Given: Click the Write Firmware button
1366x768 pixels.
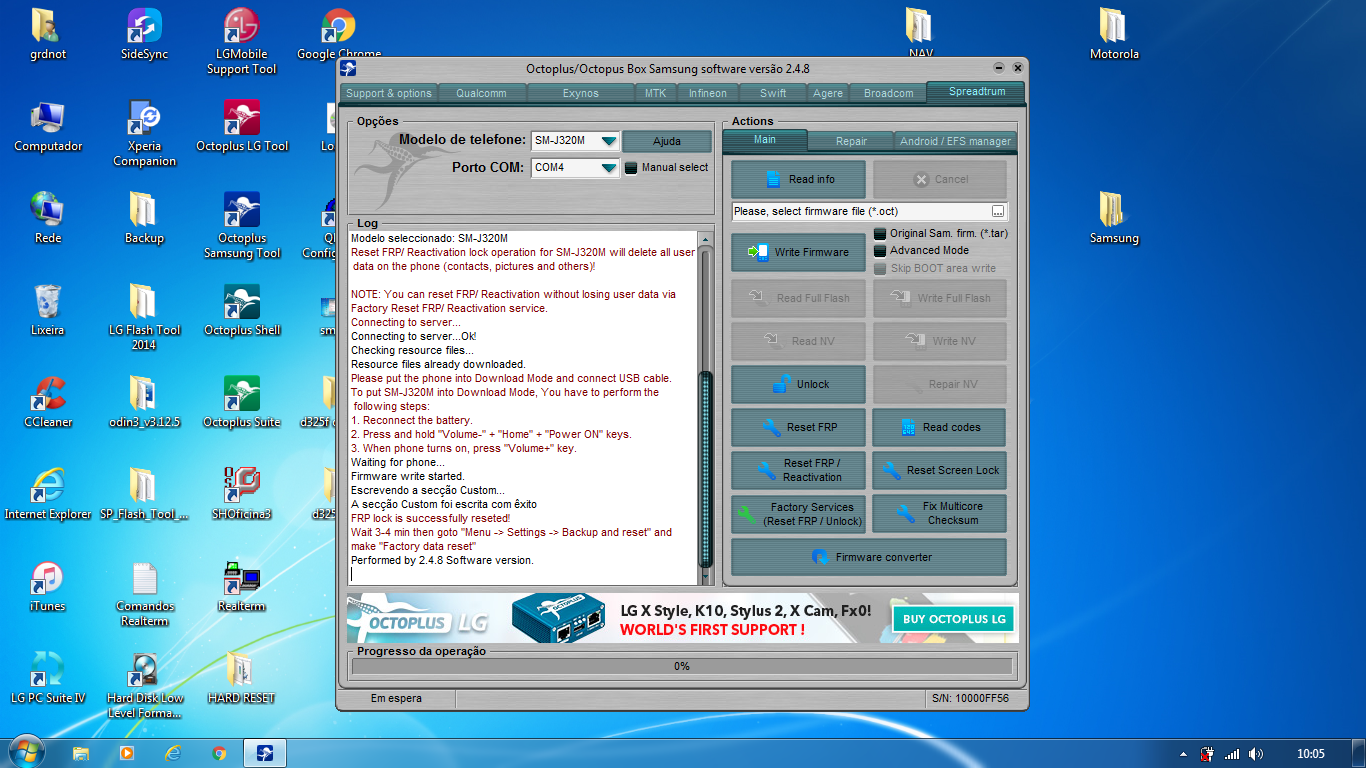Looking at the screenshot, I should point(799,252).
